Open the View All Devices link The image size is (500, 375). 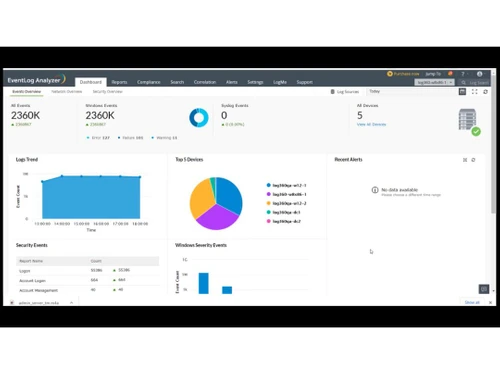[x=371, y=124]
